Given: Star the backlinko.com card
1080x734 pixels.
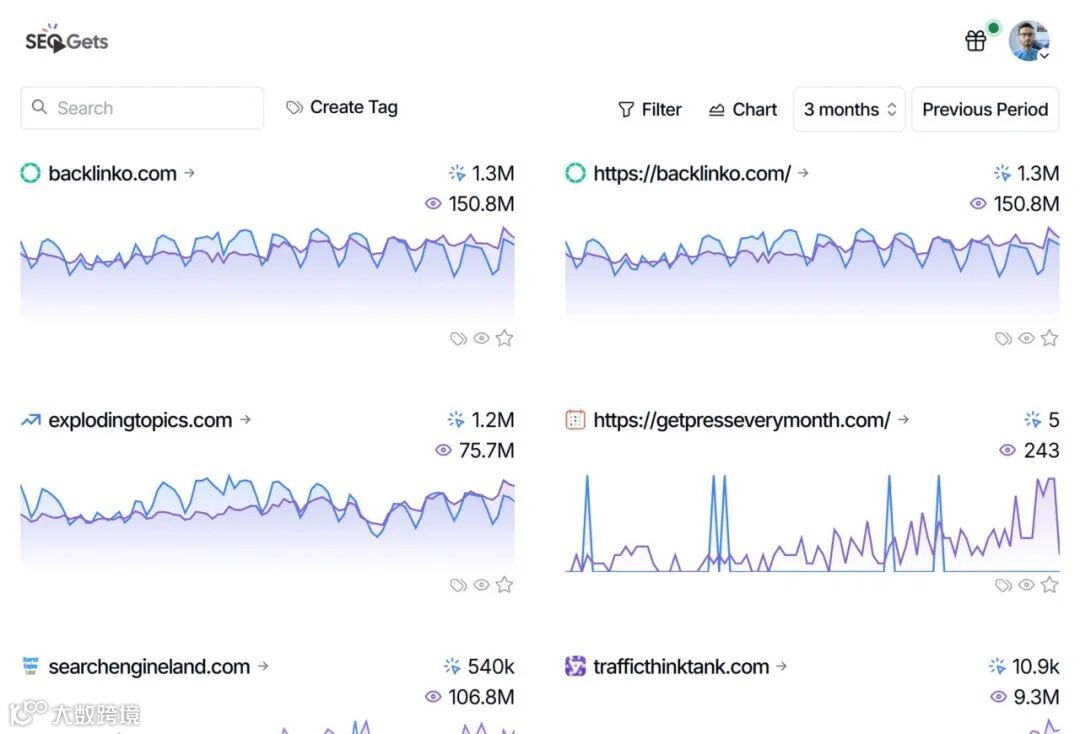Looking at the screenshot, I should click(x=504, y=338).
